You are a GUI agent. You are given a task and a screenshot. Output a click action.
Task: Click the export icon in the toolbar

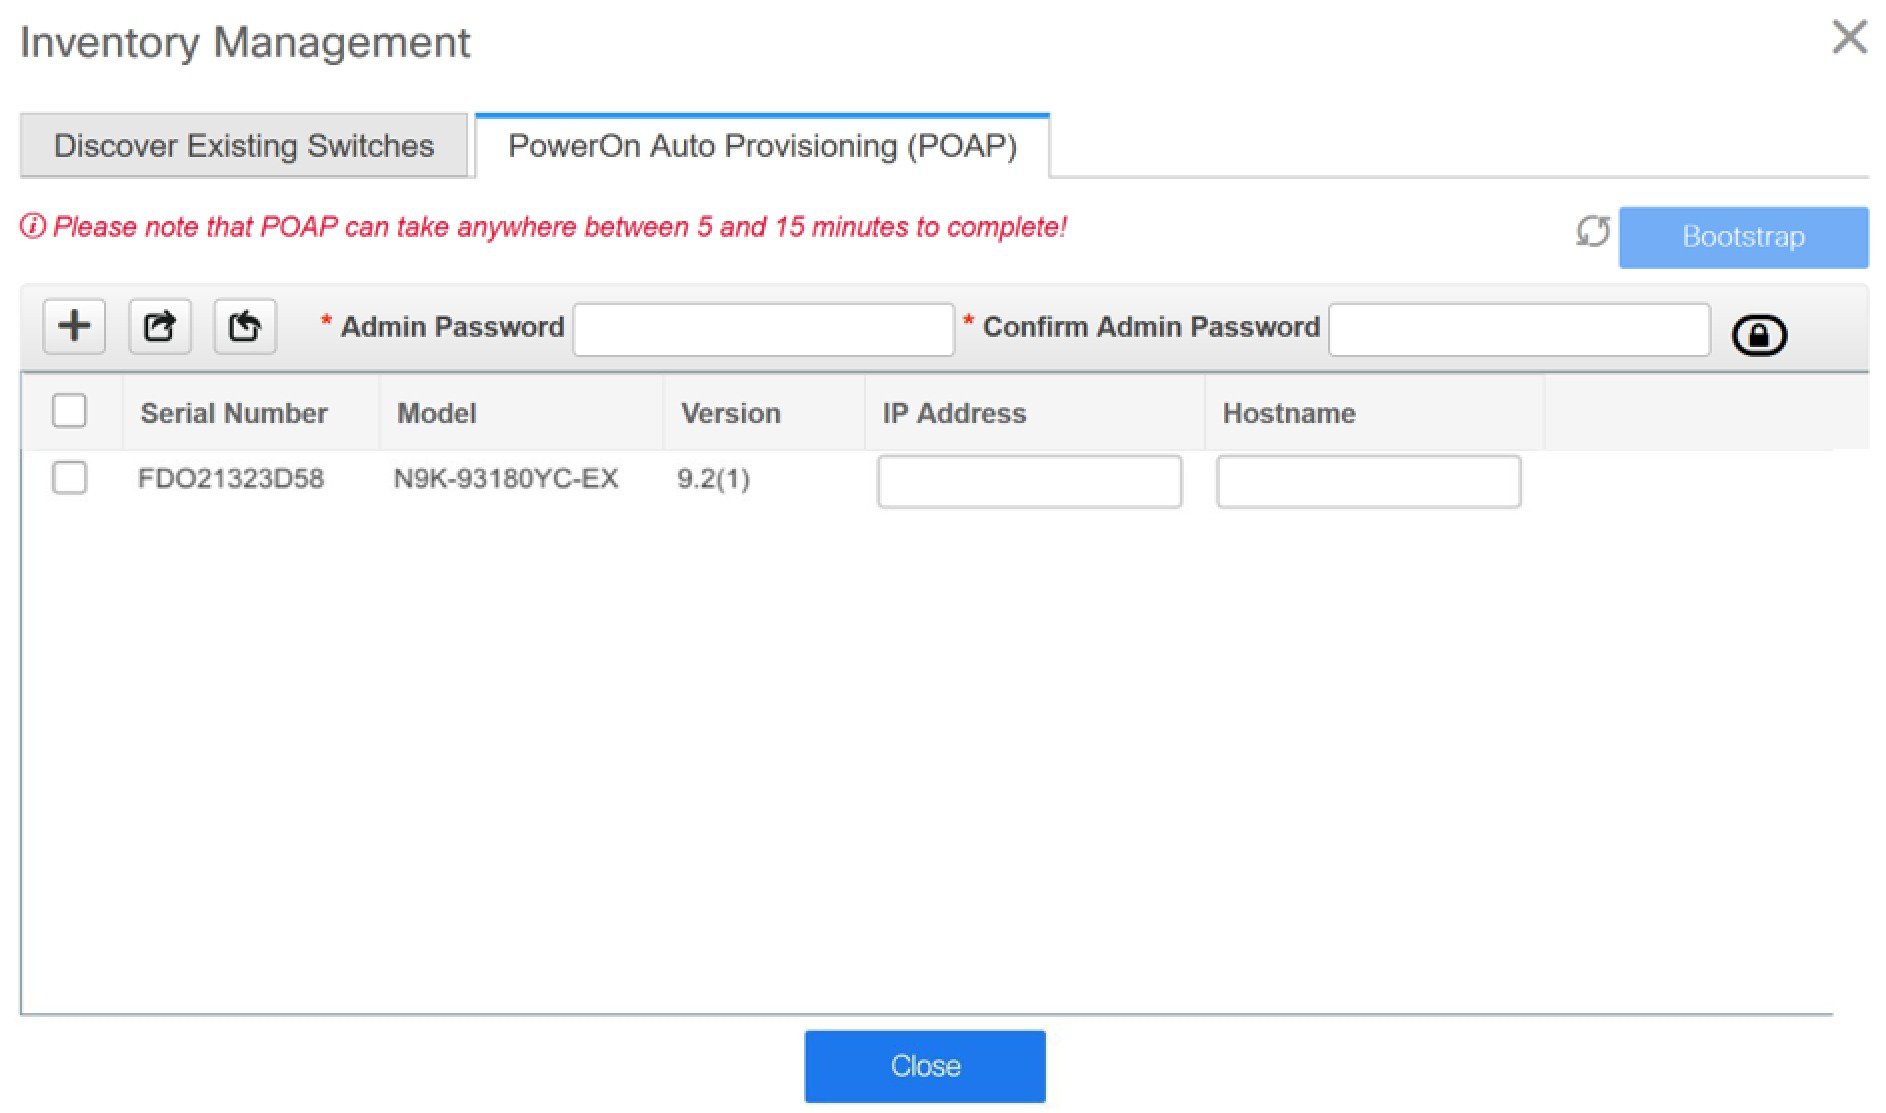pos(160,326)
